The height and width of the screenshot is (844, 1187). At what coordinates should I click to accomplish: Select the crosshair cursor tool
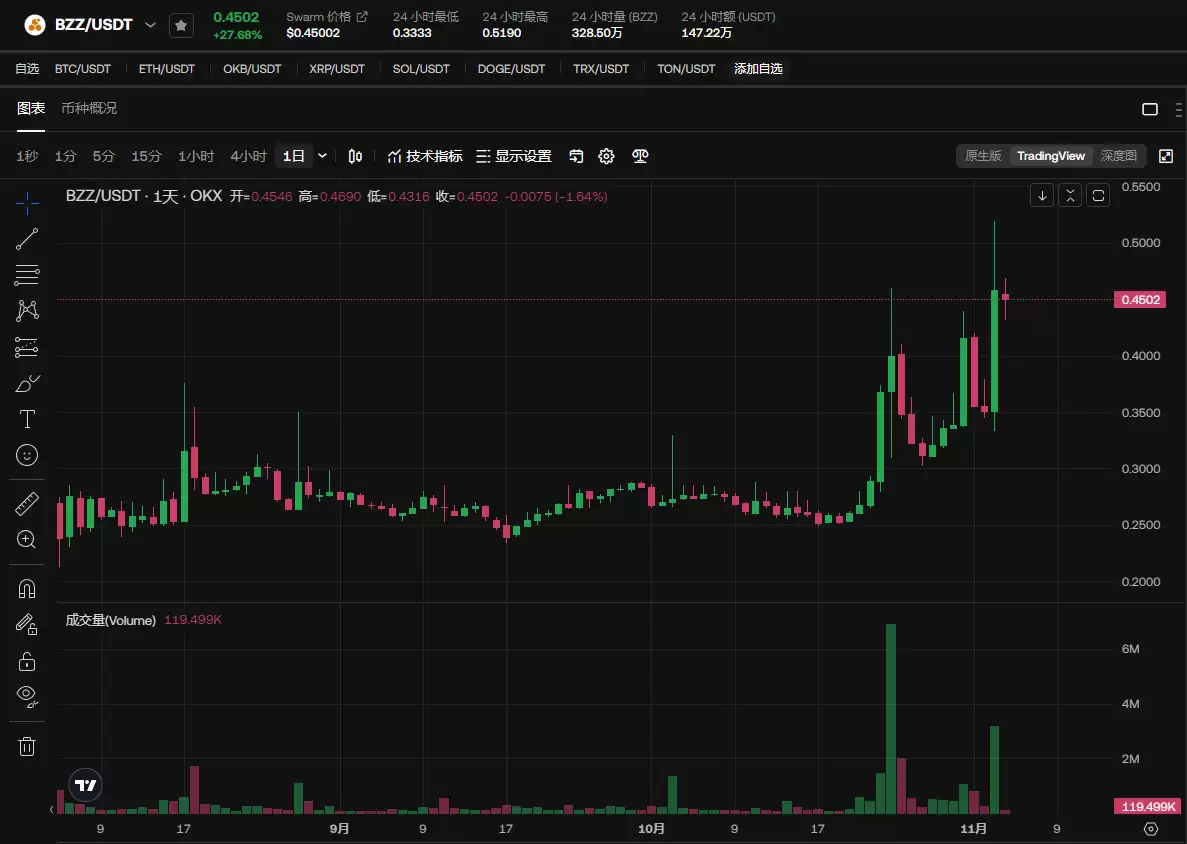click(26, 203)
